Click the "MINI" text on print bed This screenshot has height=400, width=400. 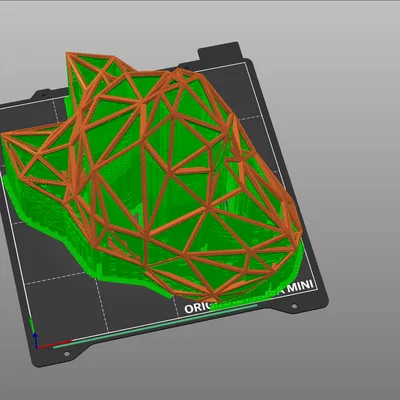click(301, 286)
